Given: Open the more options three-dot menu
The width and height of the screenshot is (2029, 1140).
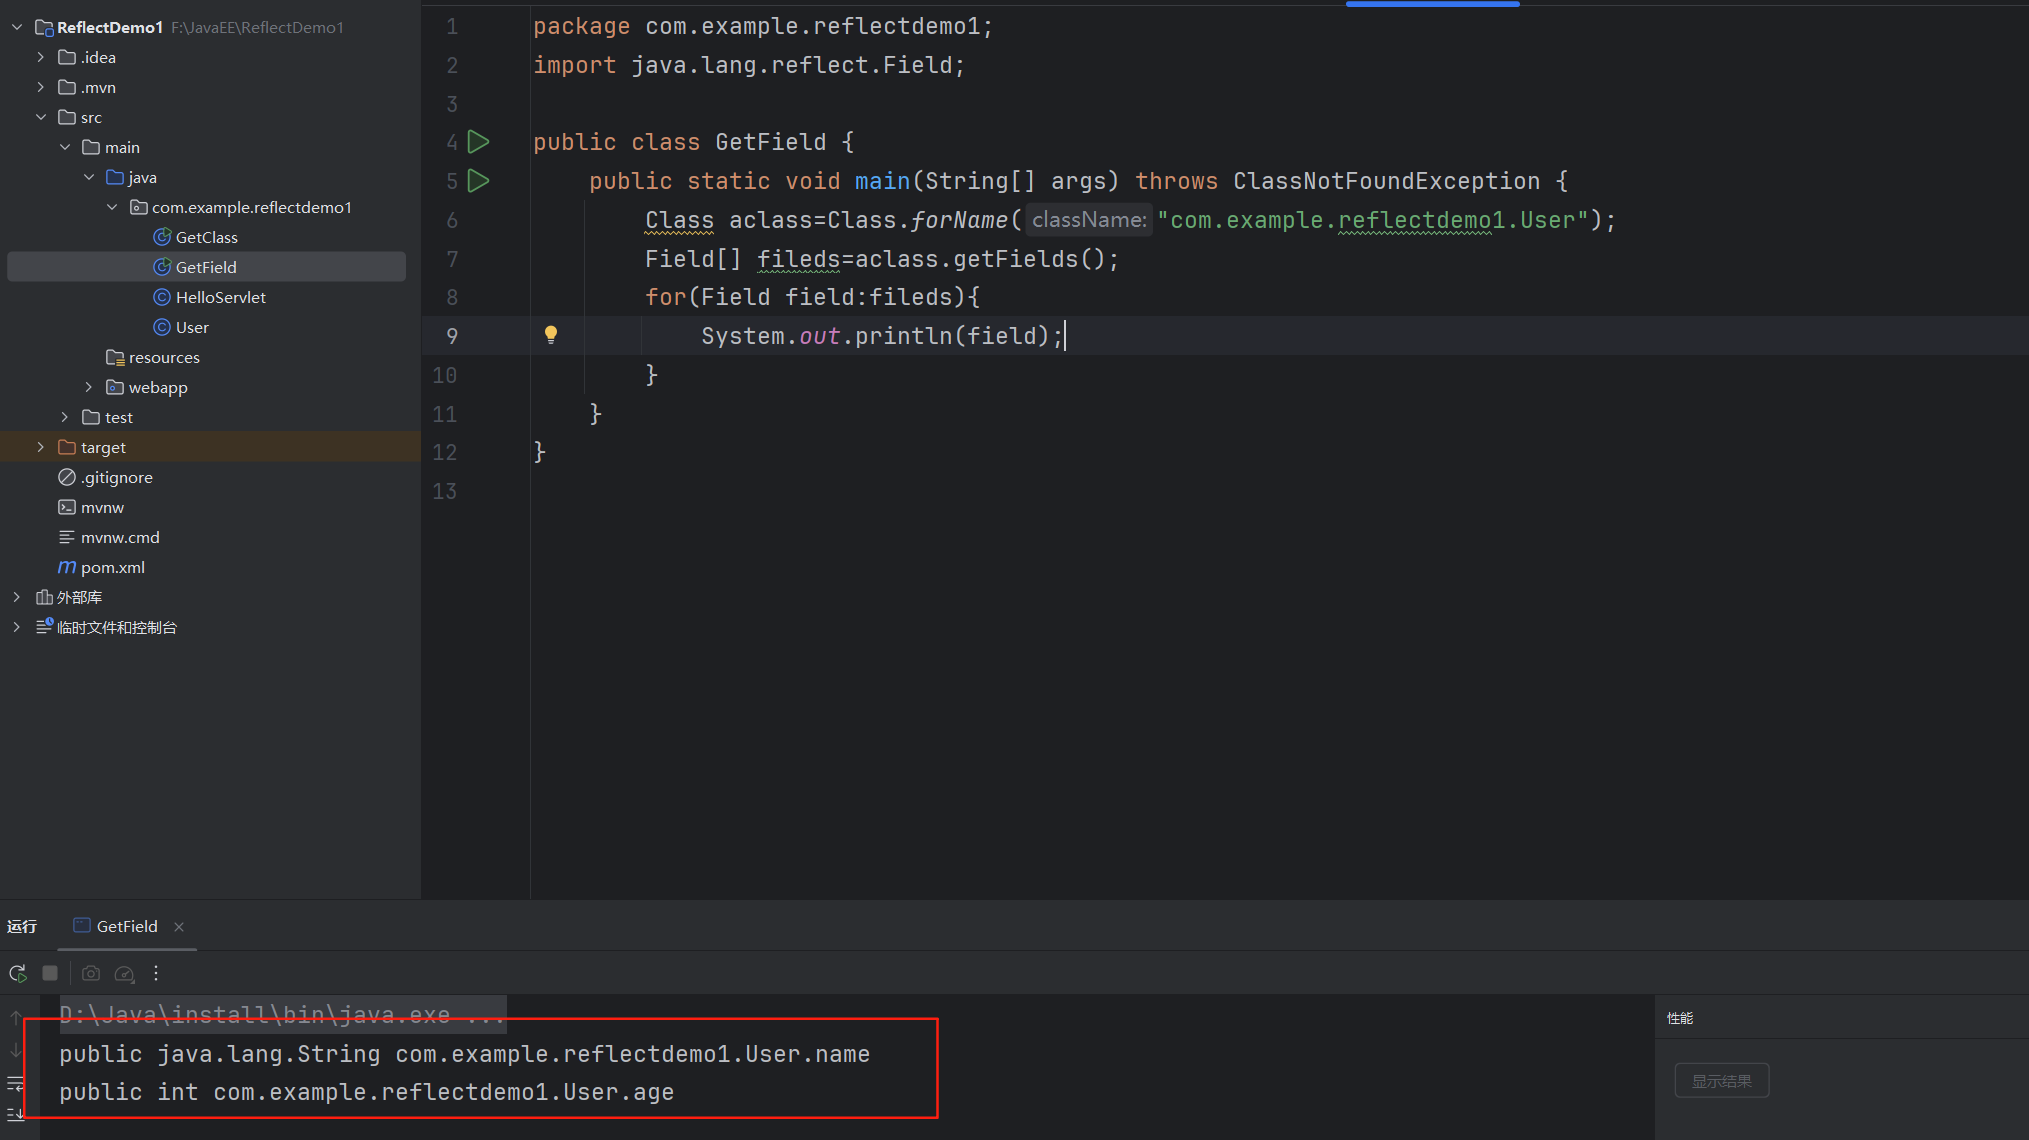Looking at the screenshot, I should point(156,973).
